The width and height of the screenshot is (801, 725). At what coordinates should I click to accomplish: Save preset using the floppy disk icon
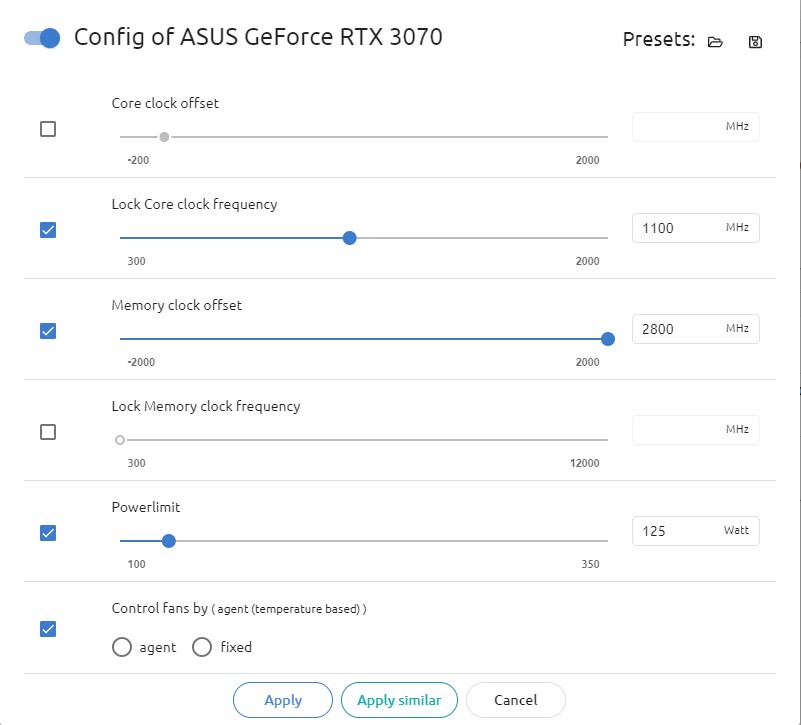(x=755, y=42)
